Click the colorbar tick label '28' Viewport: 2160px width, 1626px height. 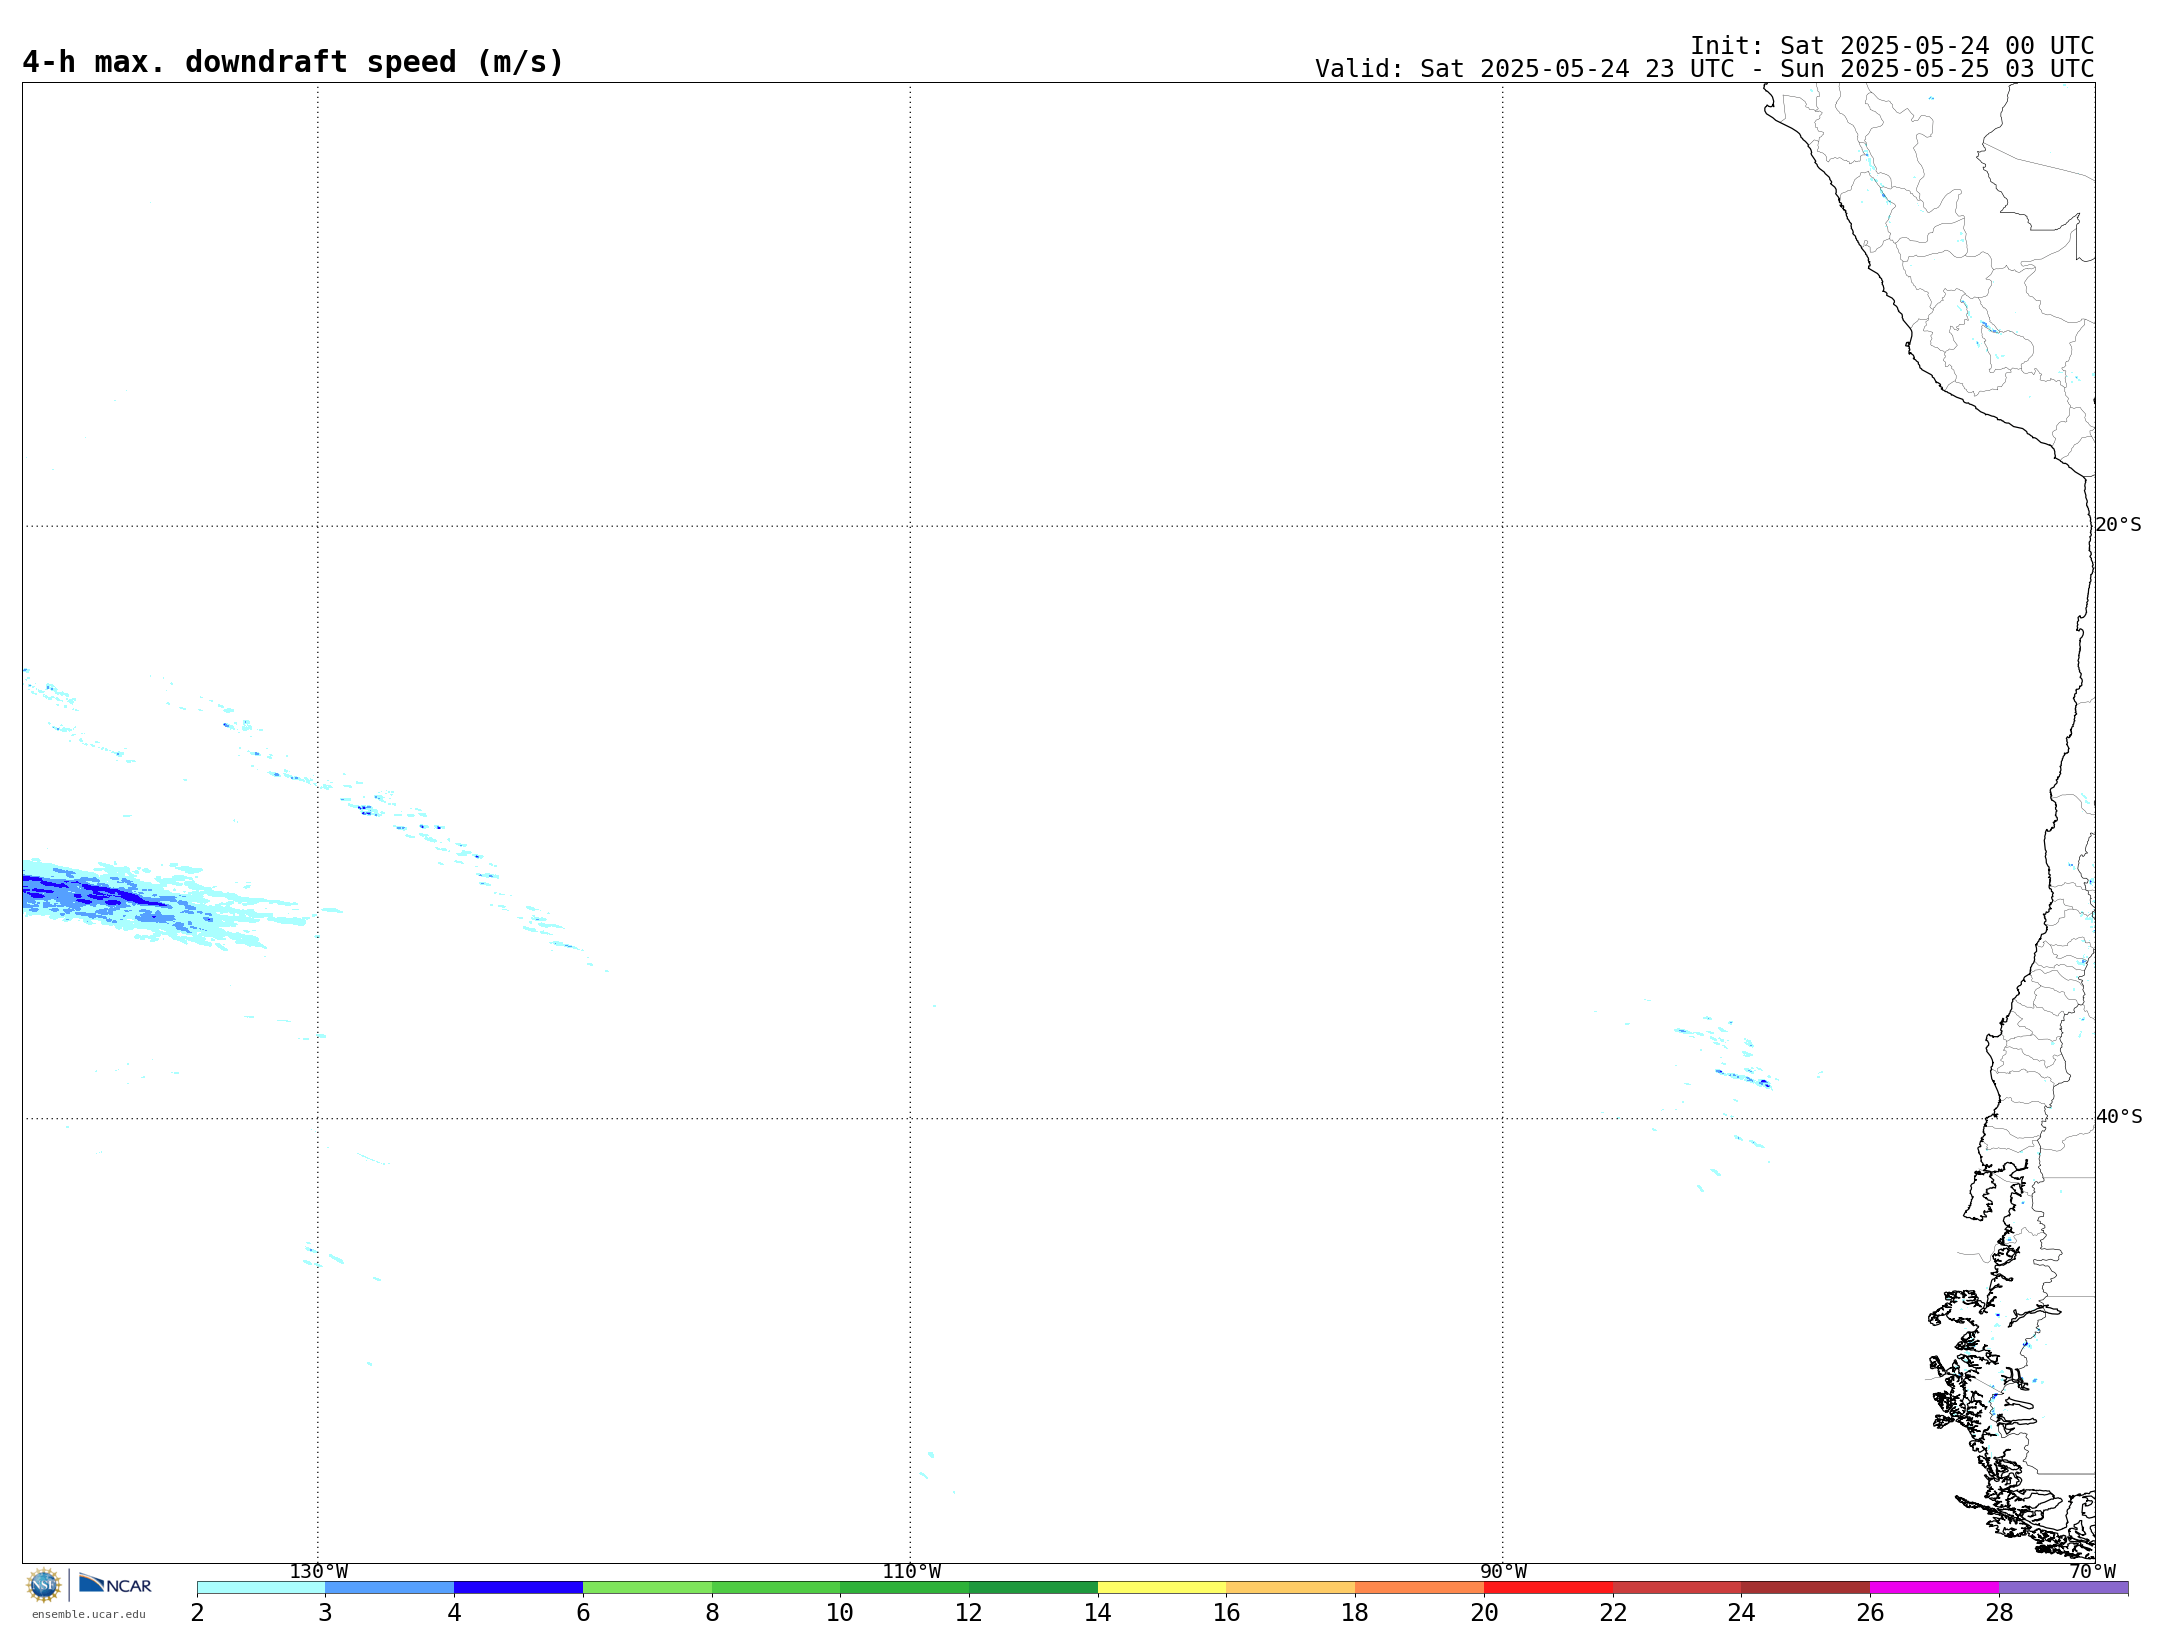tap(1999, 1612)
